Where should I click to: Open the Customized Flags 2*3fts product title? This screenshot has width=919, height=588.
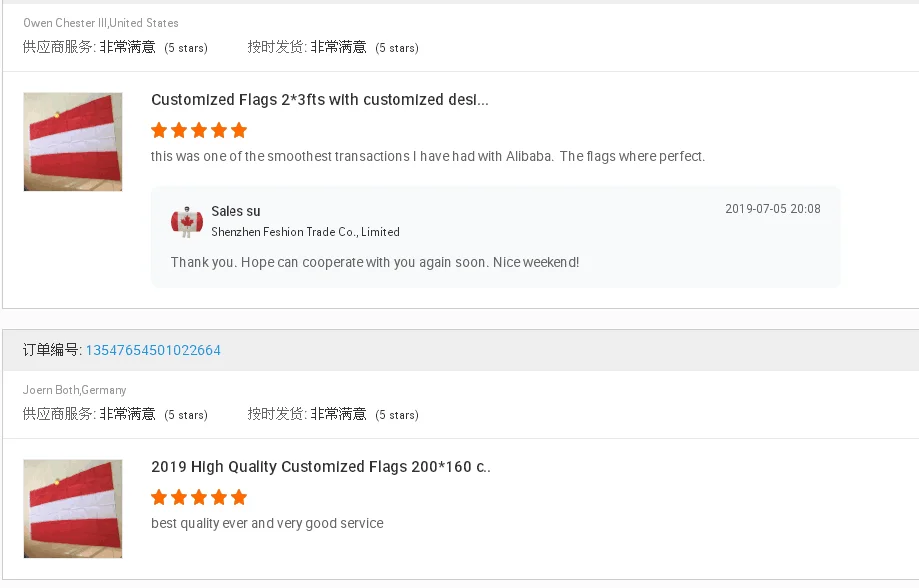point(320,100)
